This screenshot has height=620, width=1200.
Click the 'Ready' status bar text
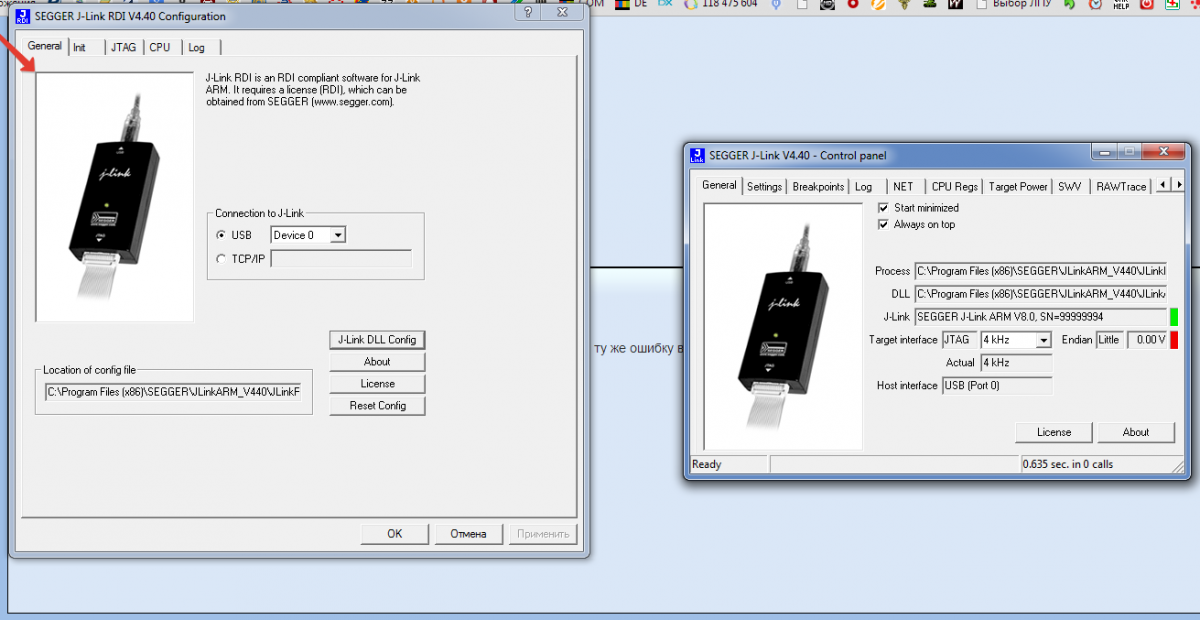[707, 464]
